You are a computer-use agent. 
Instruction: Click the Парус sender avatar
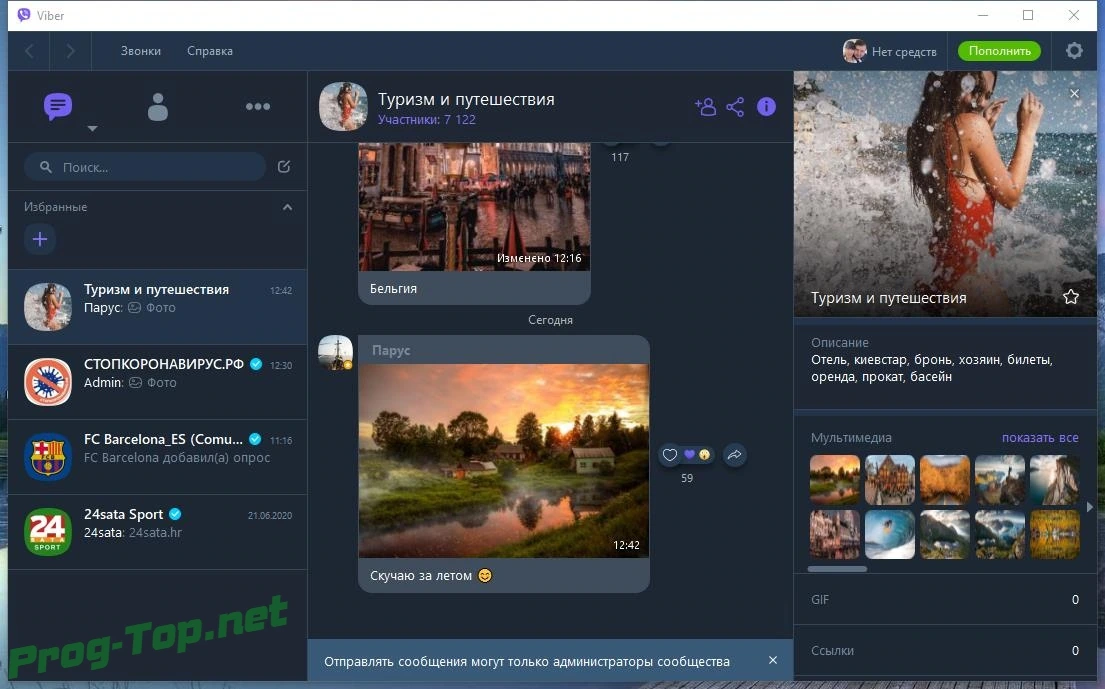click(335, 352)
